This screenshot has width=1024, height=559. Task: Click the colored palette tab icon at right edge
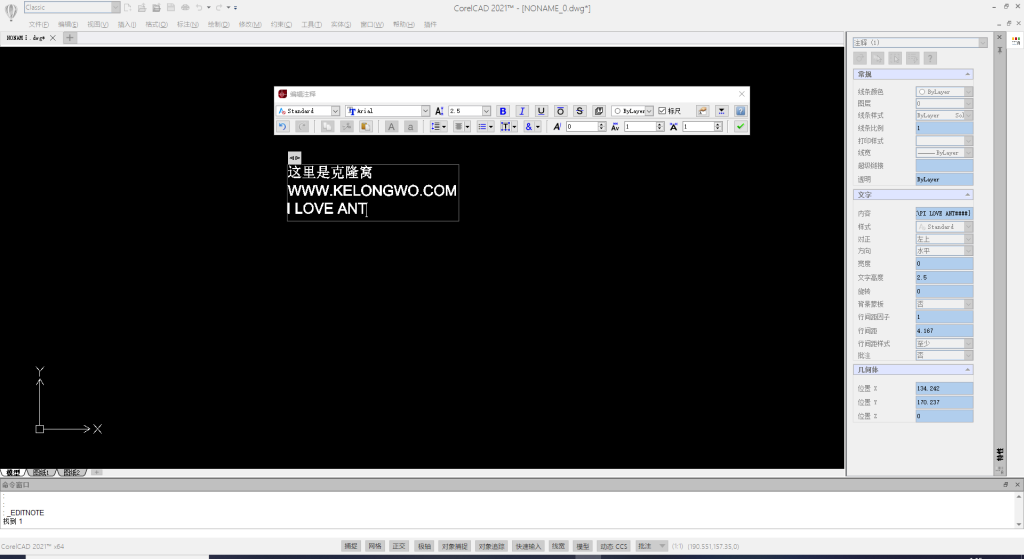pyautogui.click(x=1016, y=40)
